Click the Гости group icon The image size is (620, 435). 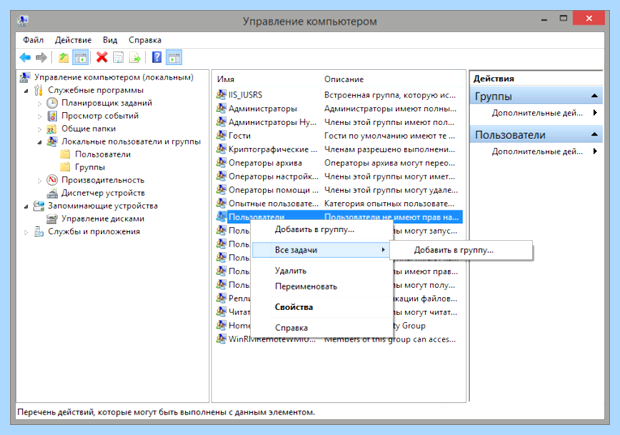(221, 136)
